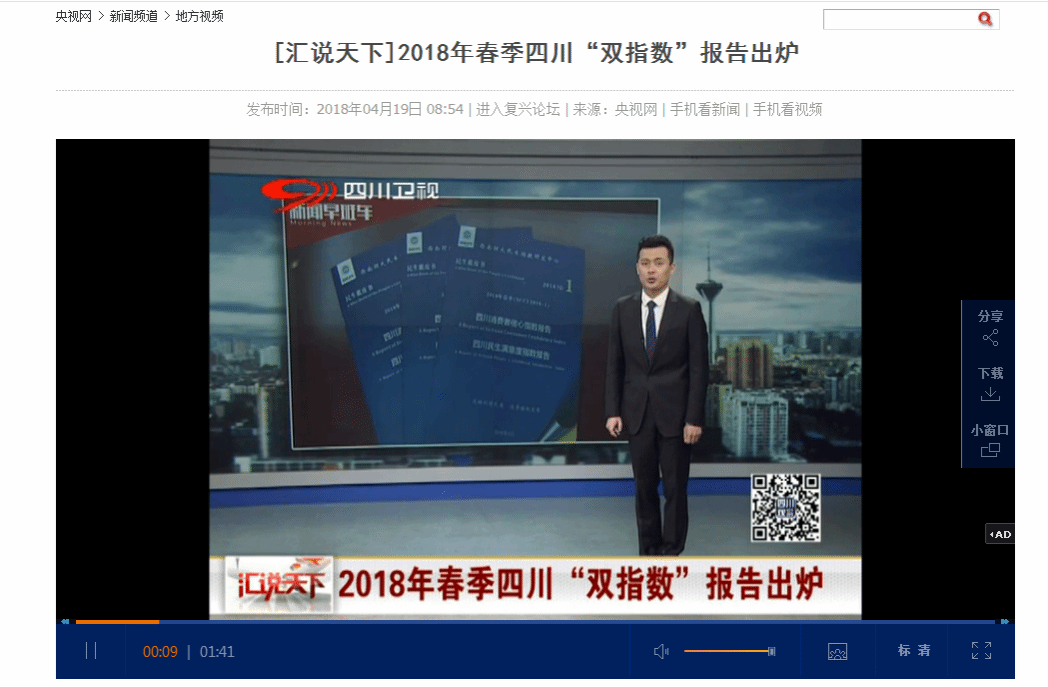Click the QR code in the video
Image resolution: width=1048 pixels, height=687 pixels.
coord(786,508)
